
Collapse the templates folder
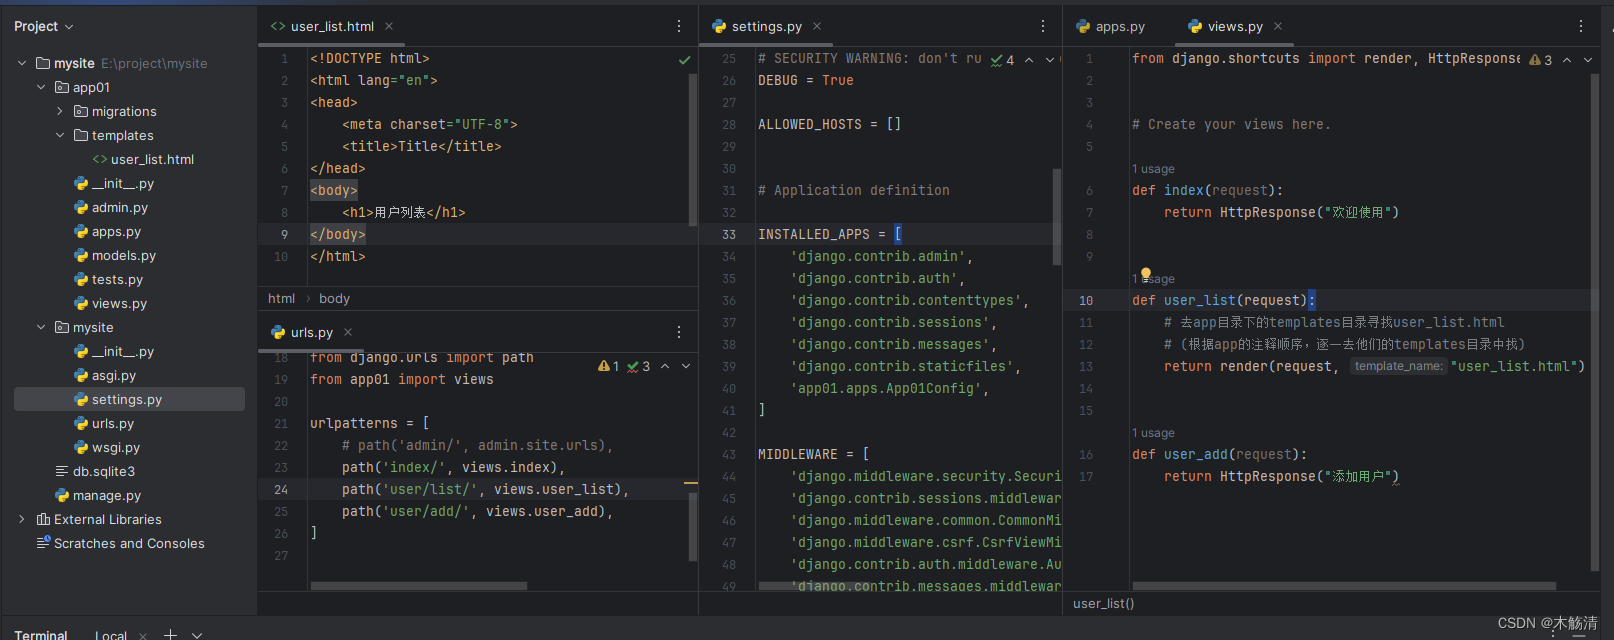60,135
